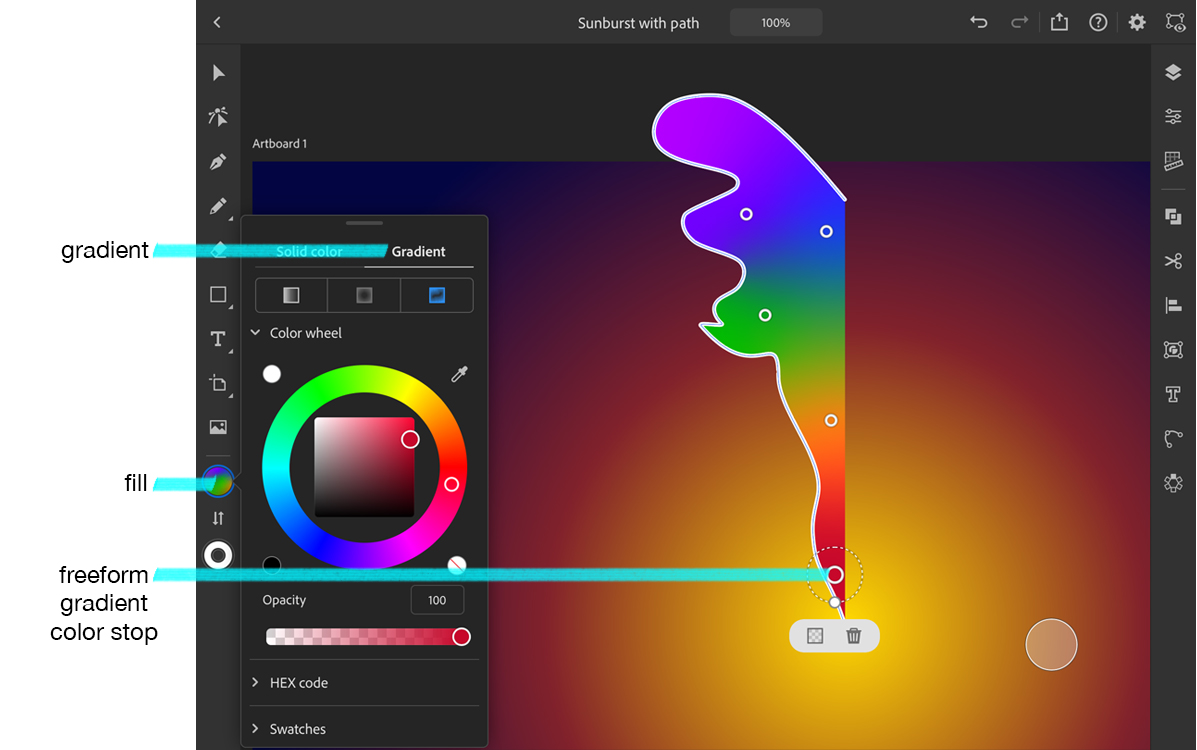Select the radial gradient type
Image resolution: width=1197 pixels, height=750 pixels.
363,295
